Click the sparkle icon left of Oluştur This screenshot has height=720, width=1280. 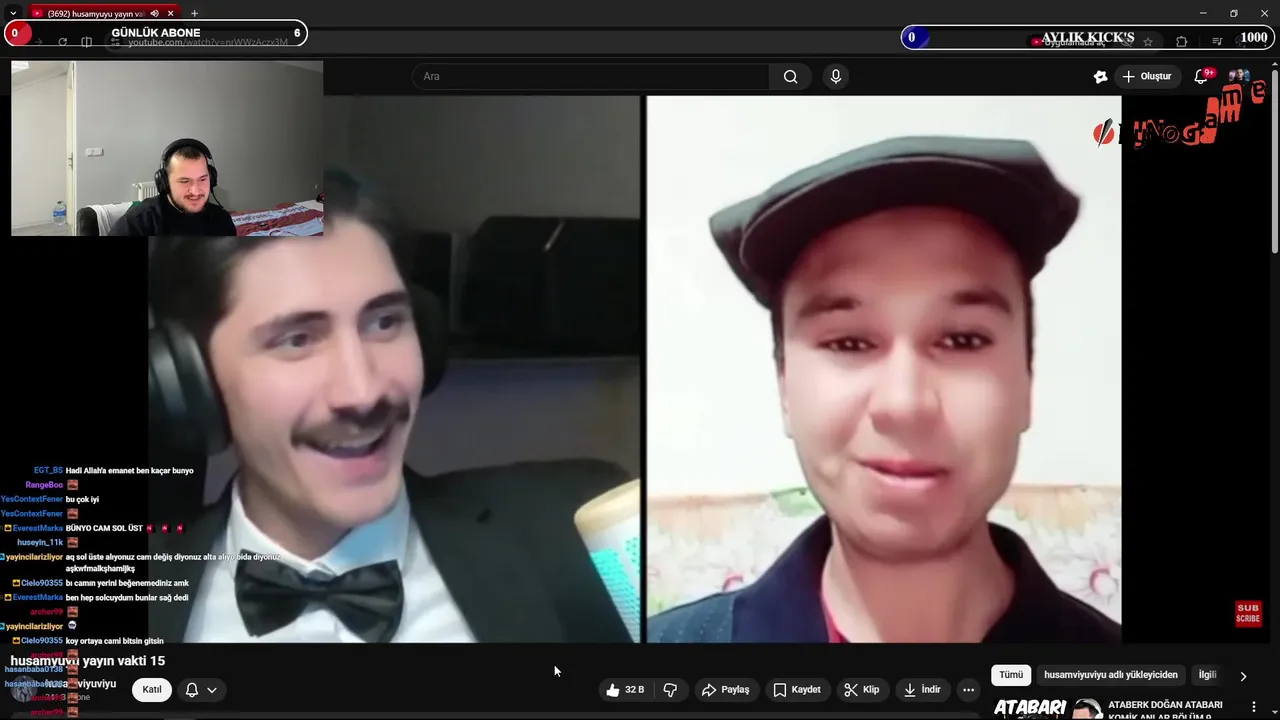pyautogui.click(x=1100, y=76)
